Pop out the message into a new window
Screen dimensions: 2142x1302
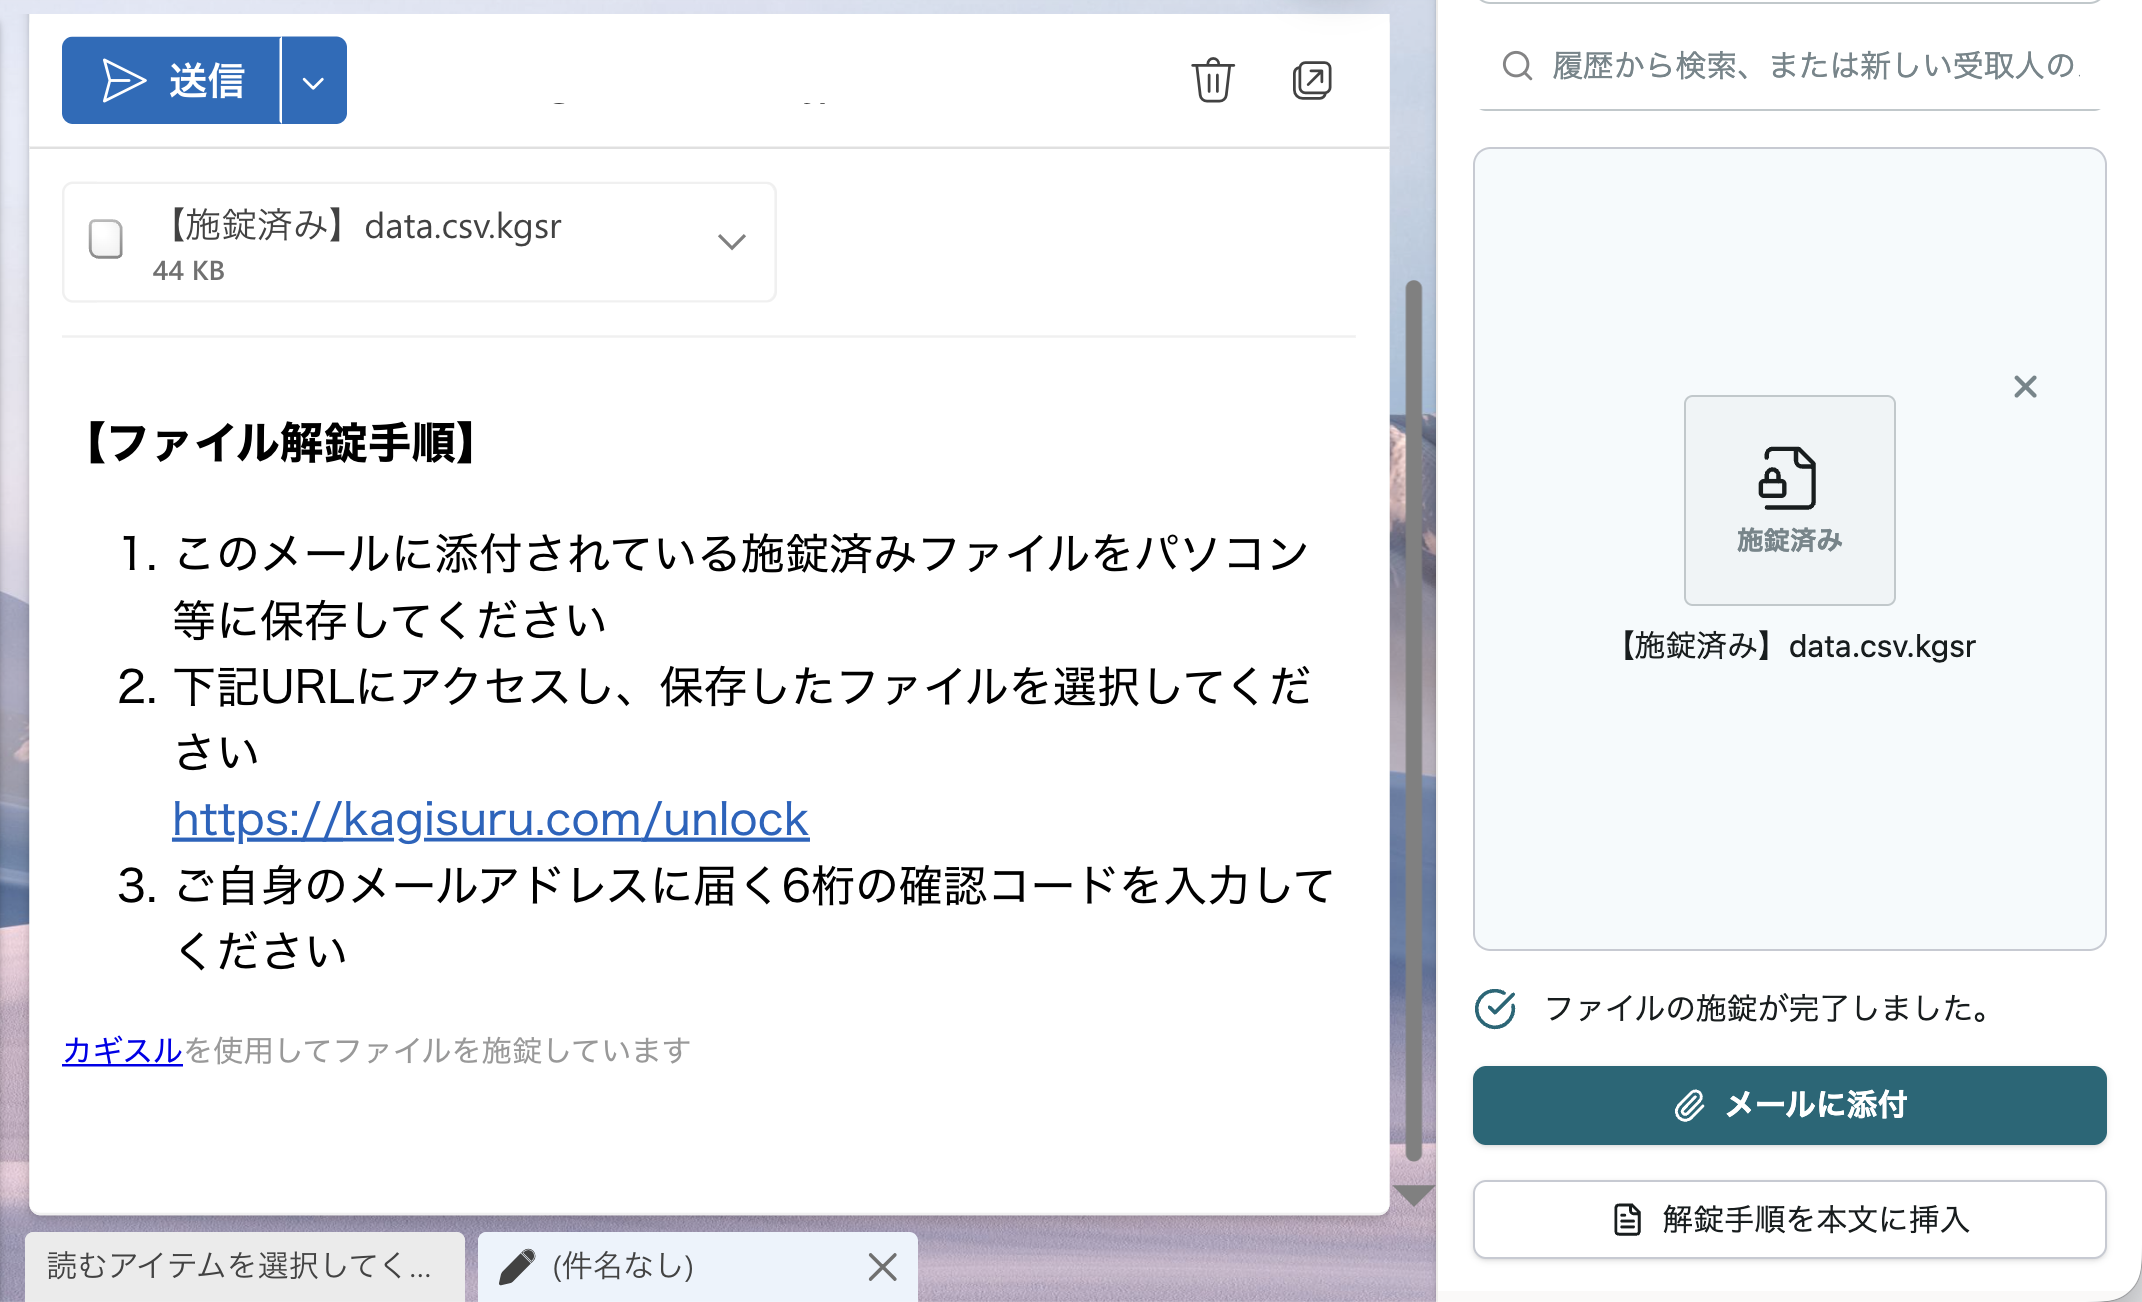click(1312, 80)
